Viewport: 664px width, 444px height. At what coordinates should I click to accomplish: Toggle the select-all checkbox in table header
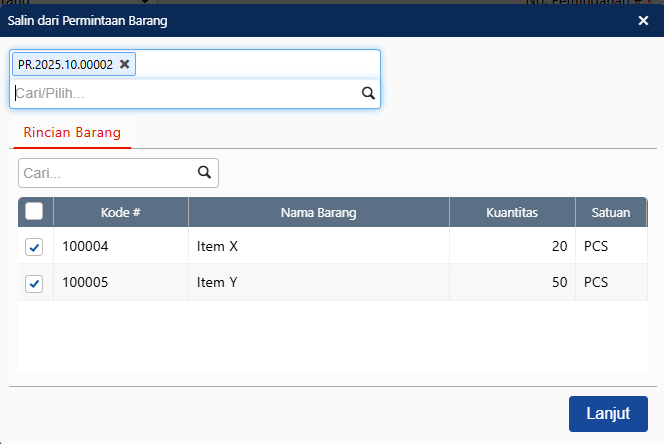coord(34,211)
